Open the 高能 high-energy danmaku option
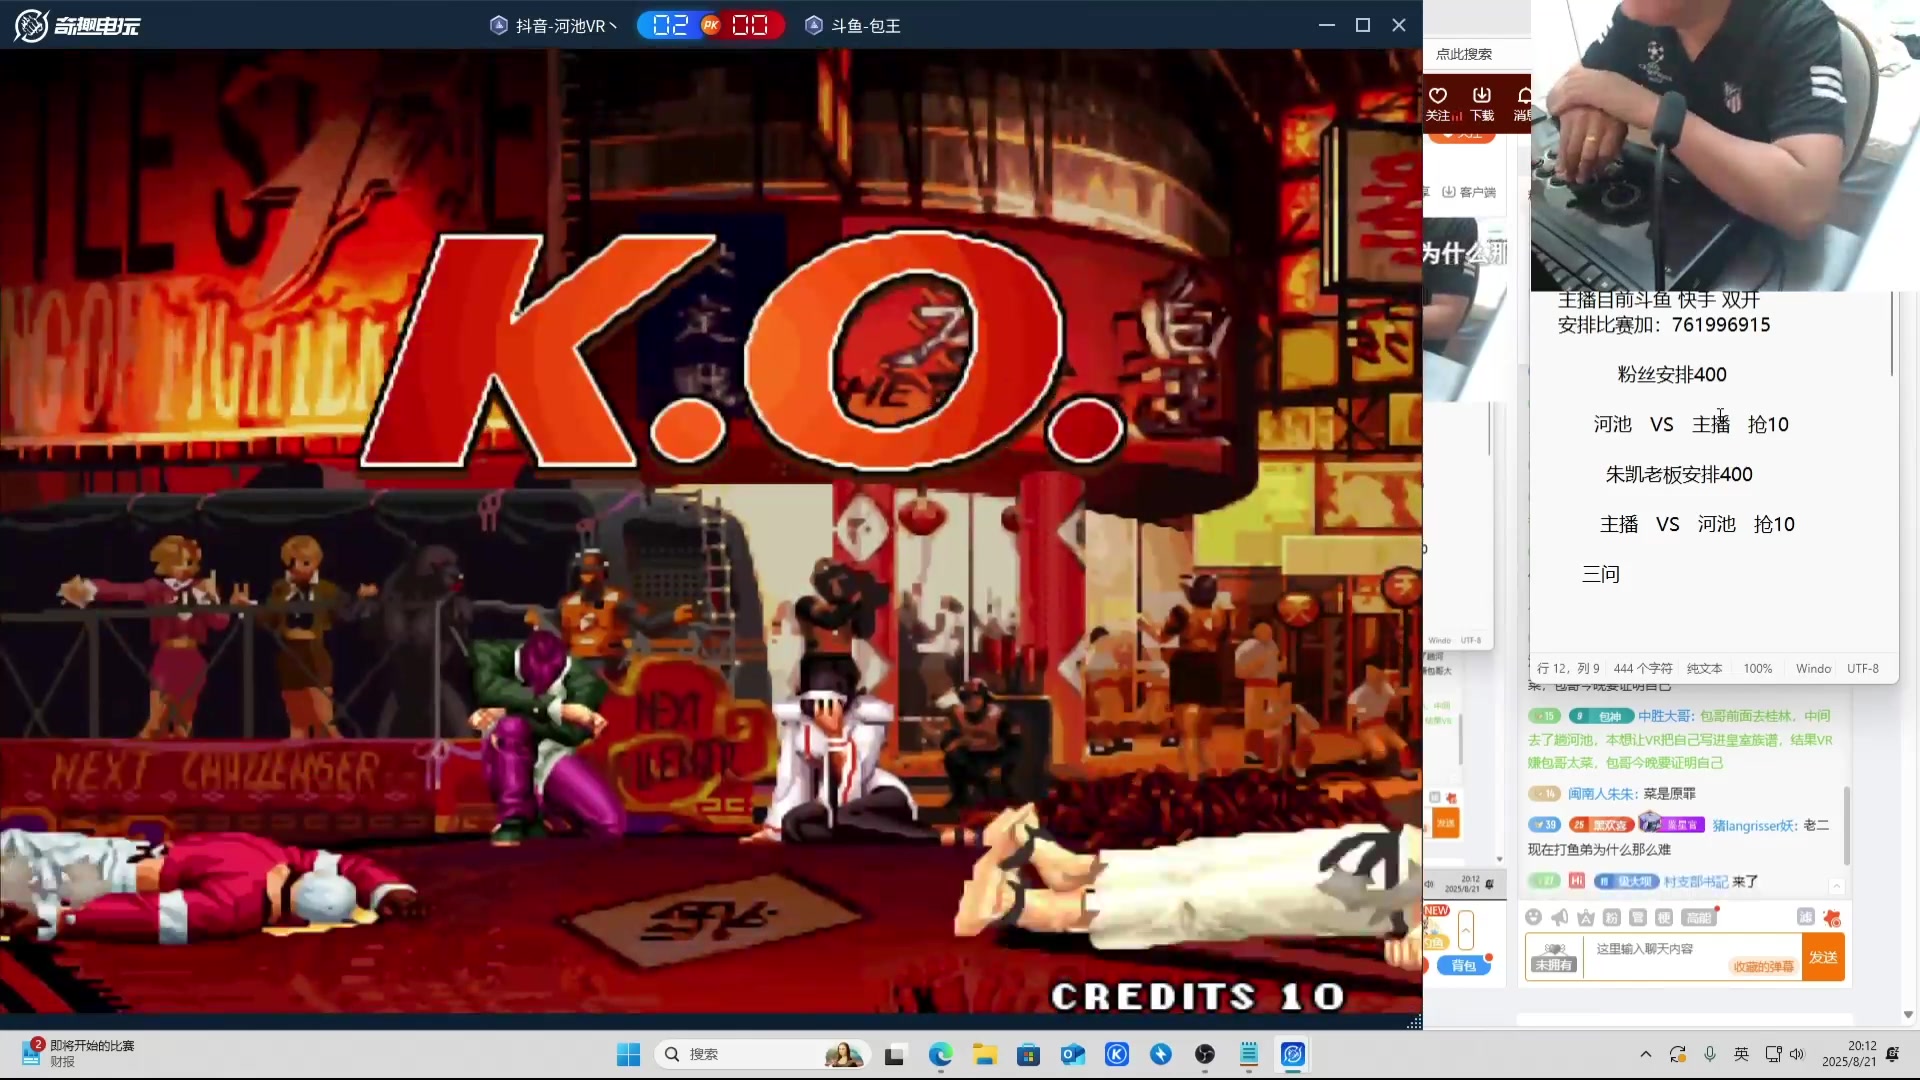This screenshot has height=1080, width=1920. point(1698,917)
